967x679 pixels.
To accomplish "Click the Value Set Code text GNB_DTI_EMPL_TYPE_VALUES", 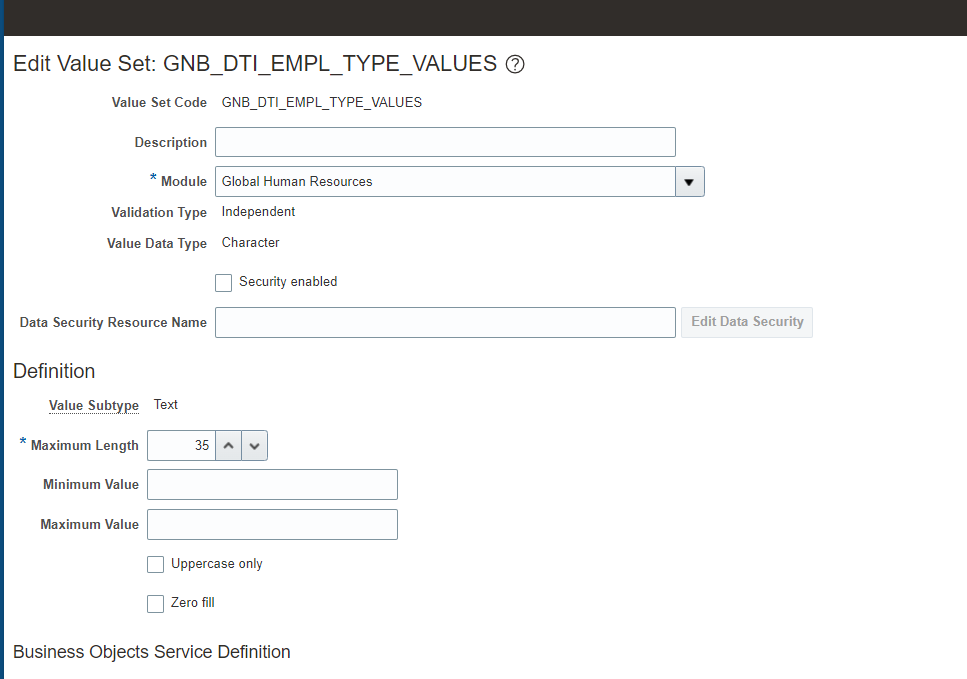I will click(322, 102).
